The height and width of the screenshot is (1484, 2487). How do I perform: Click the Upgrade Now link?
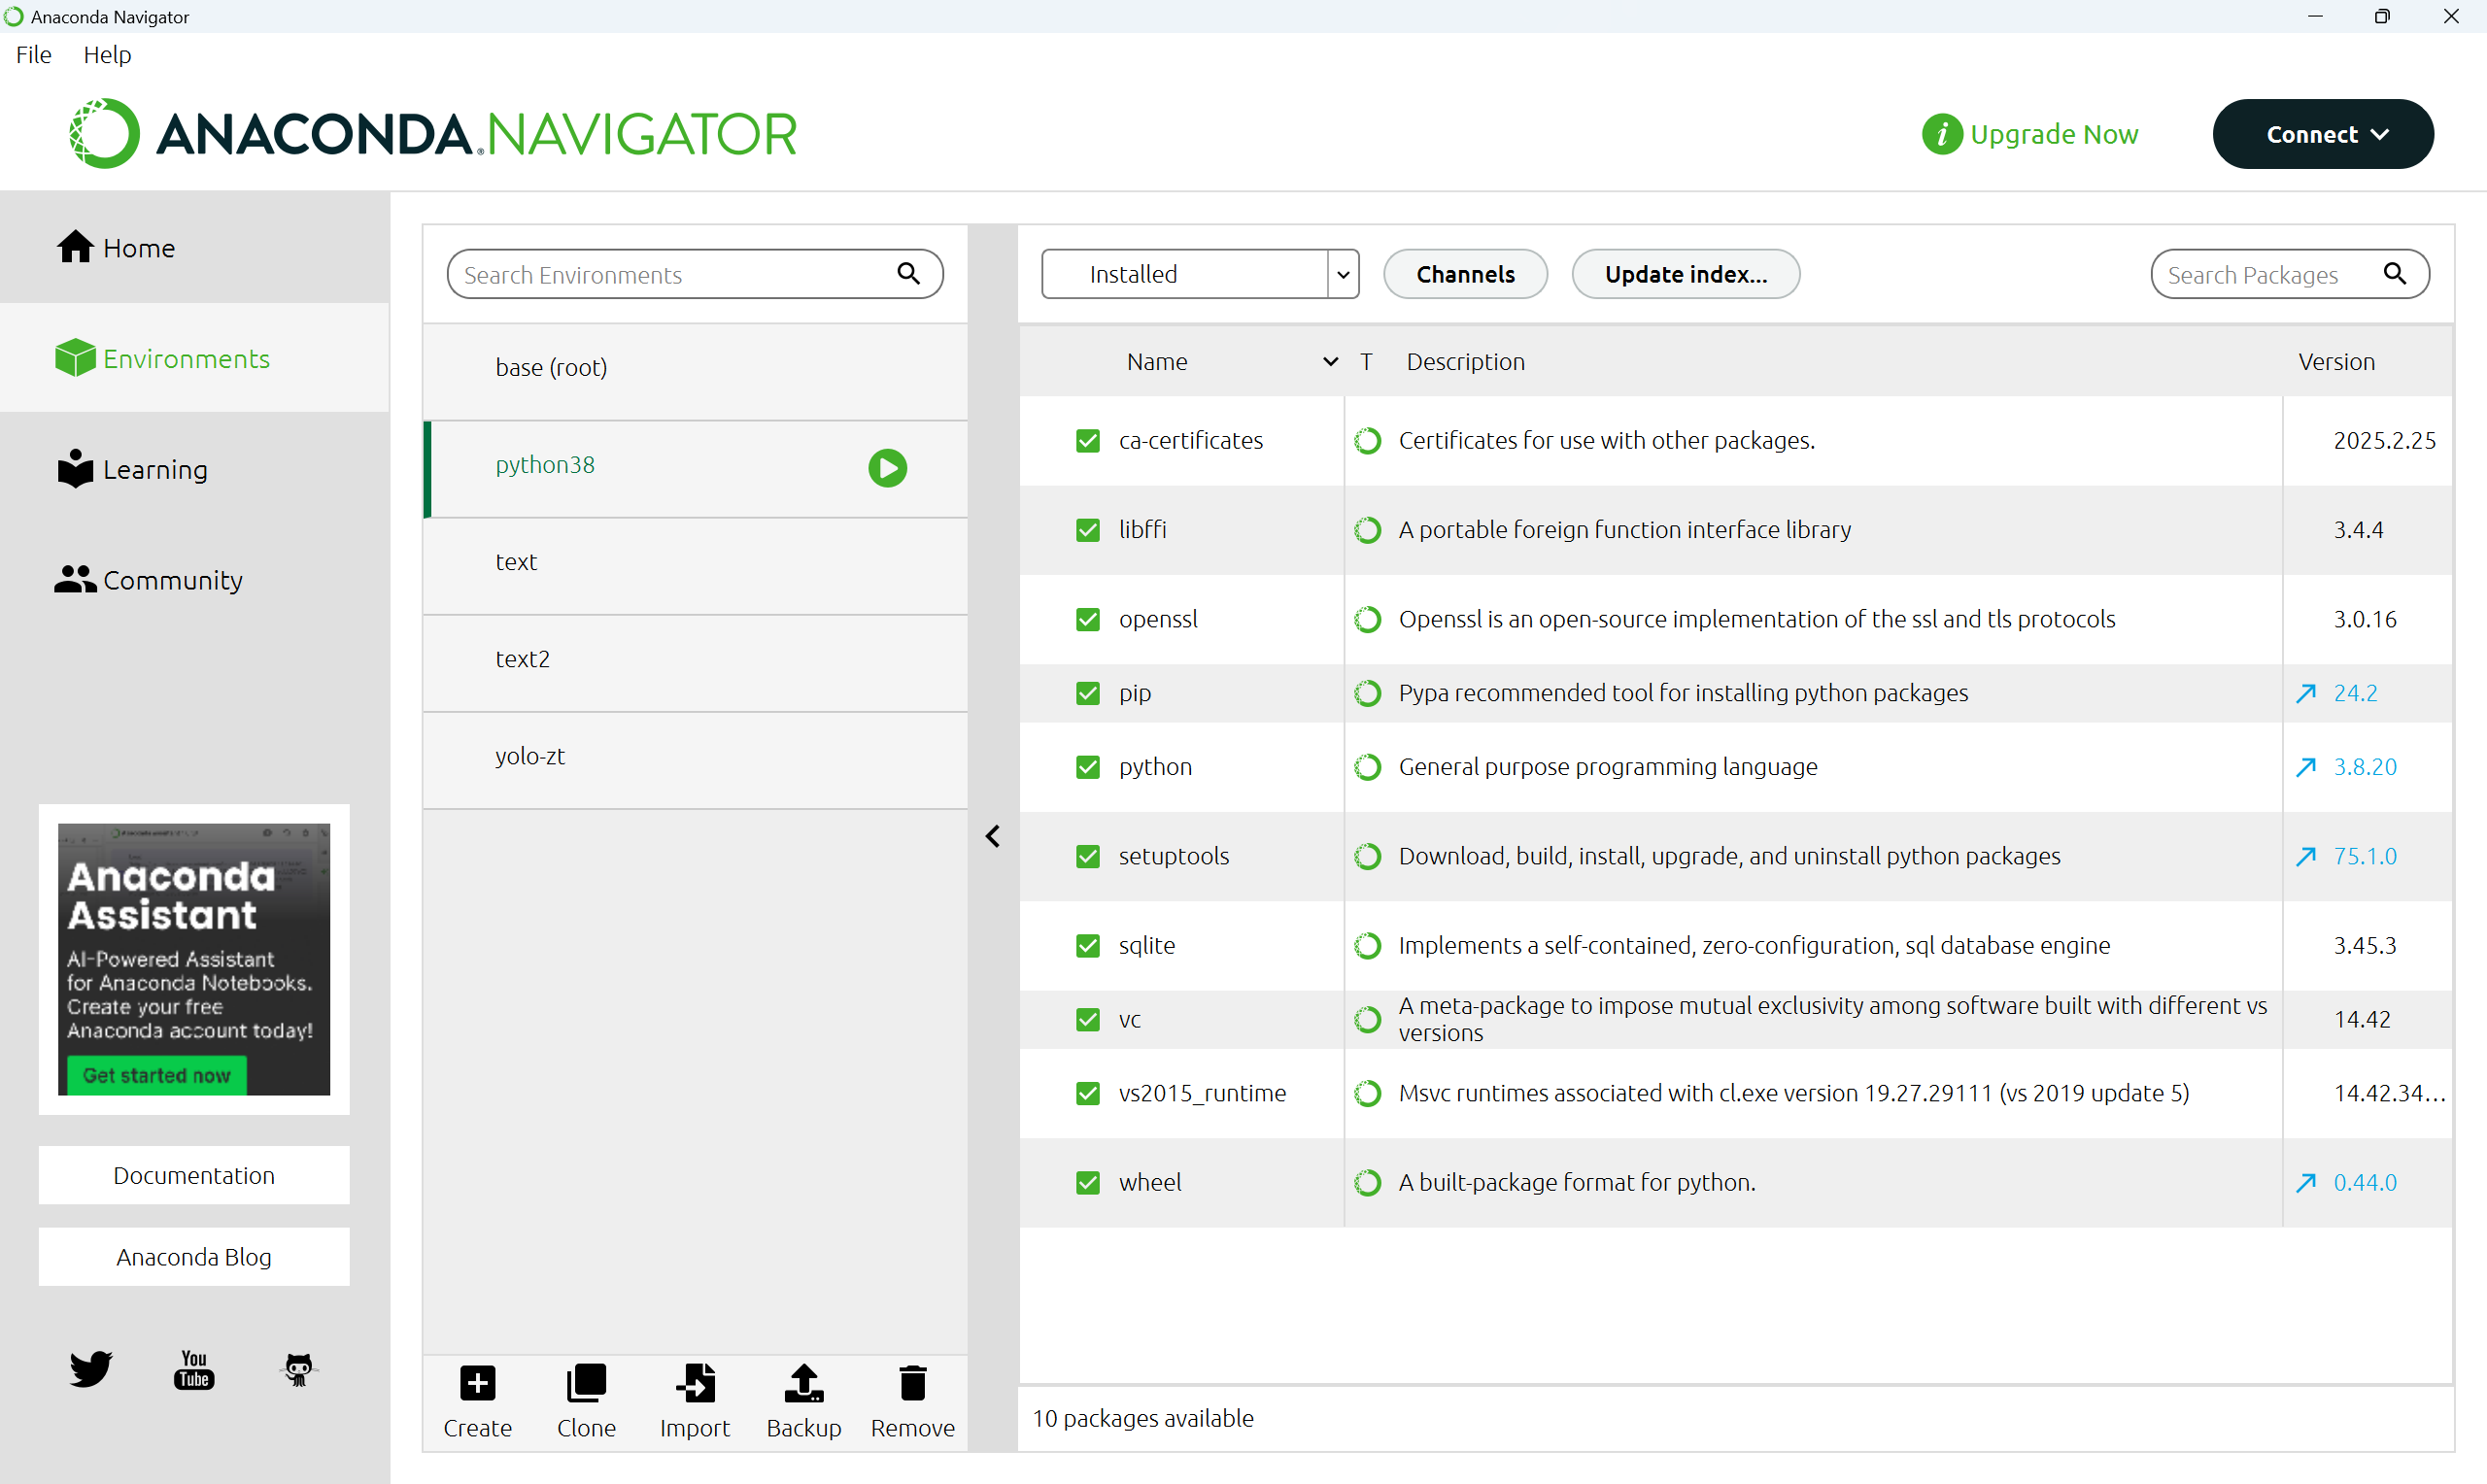(2054, 134)
